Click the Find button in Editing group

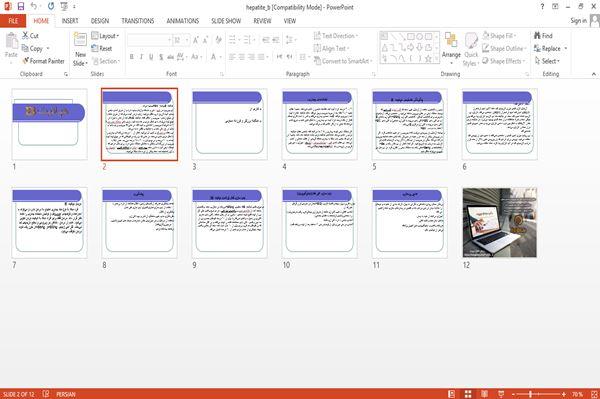pyautogui.click(x=543, y=36)
